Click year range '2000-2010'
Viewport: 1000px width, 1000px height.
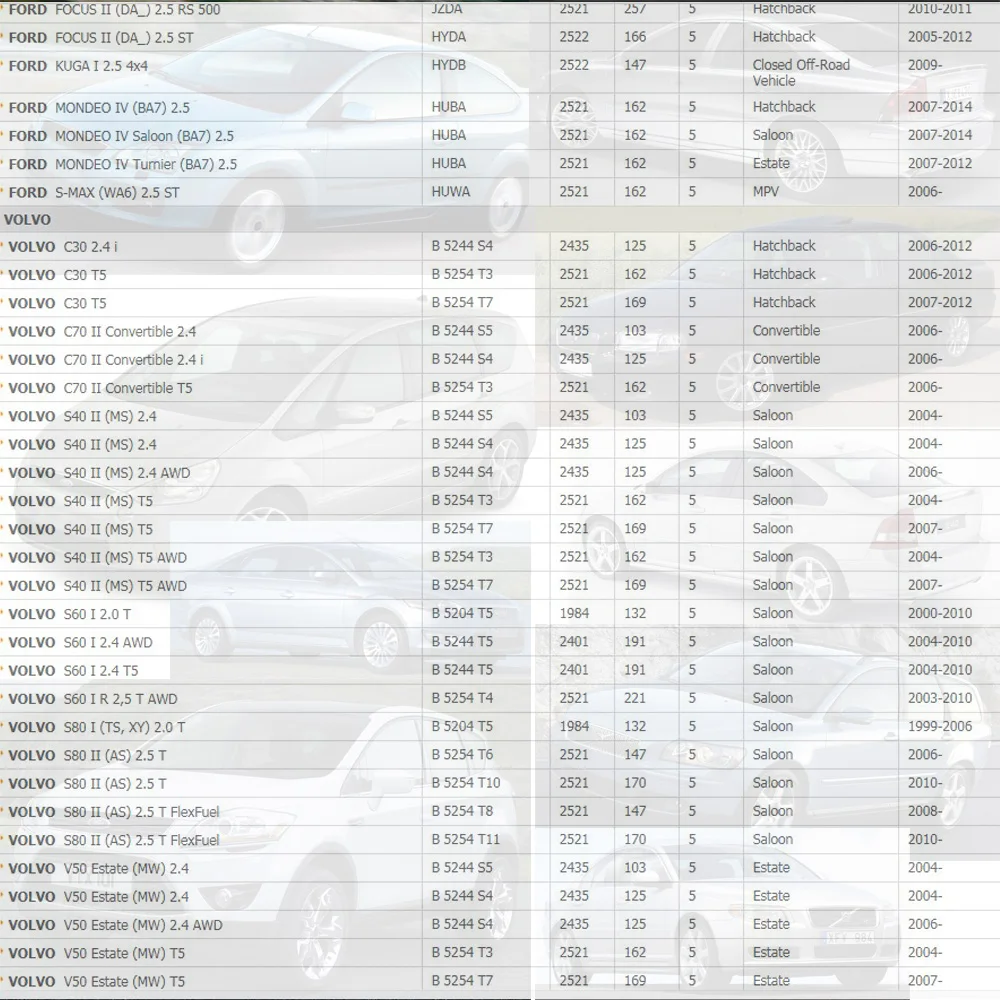point(939,613)
